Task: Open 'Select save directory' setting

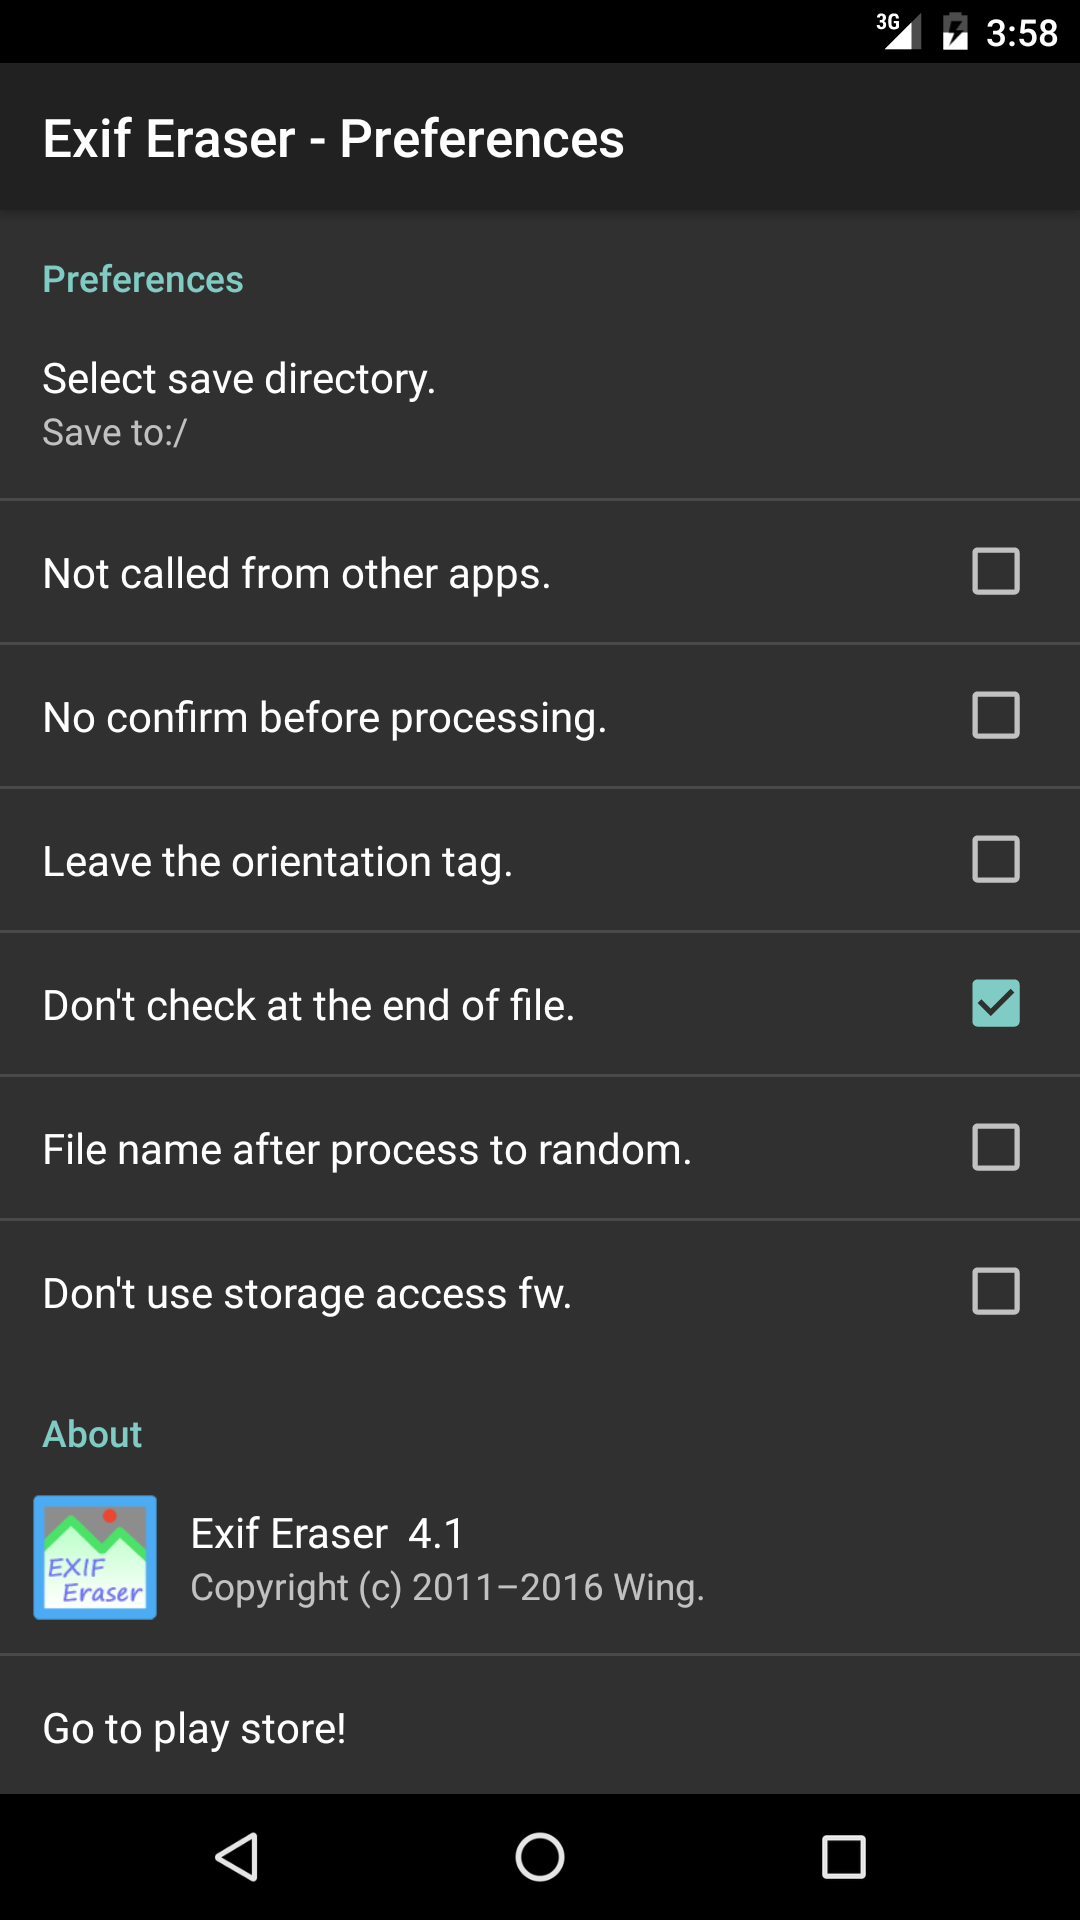Action: pos(240,379)
